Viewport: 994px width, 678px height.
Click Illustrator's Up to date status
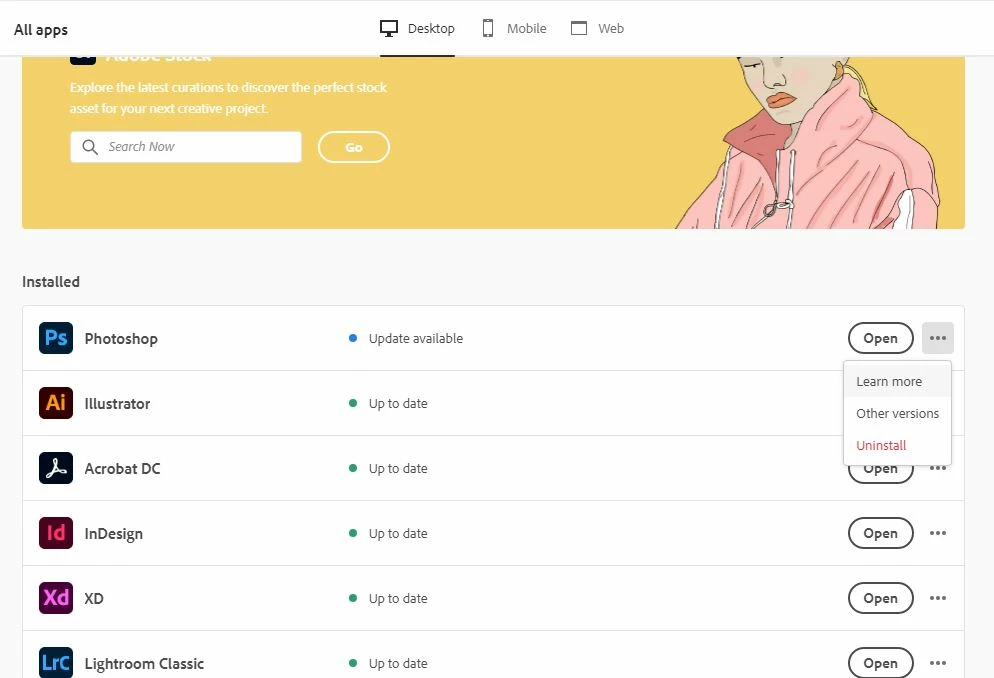[x=388, y=404]
